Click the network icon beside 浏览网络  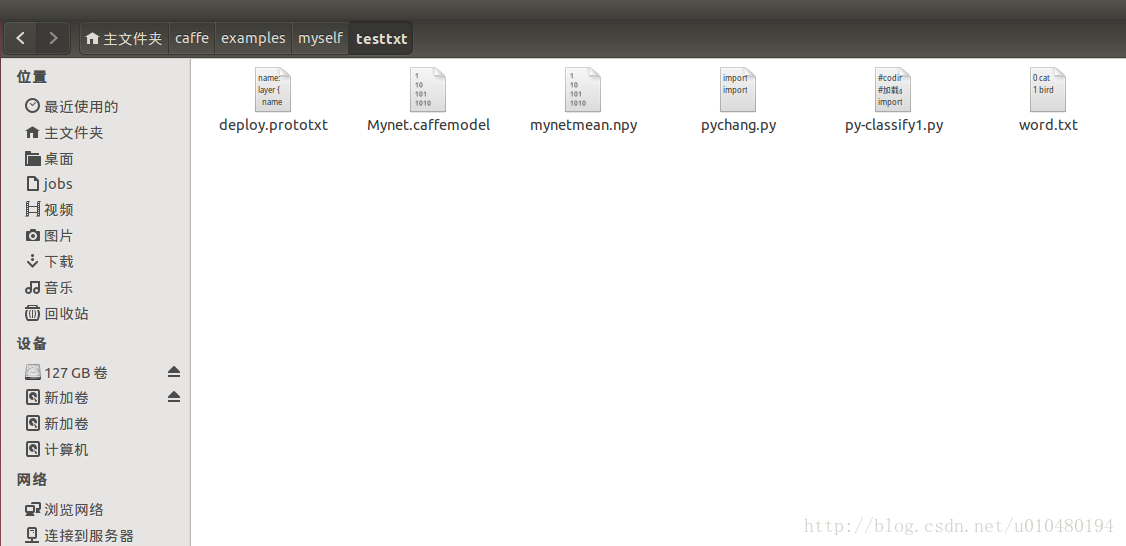pos(32,509)
